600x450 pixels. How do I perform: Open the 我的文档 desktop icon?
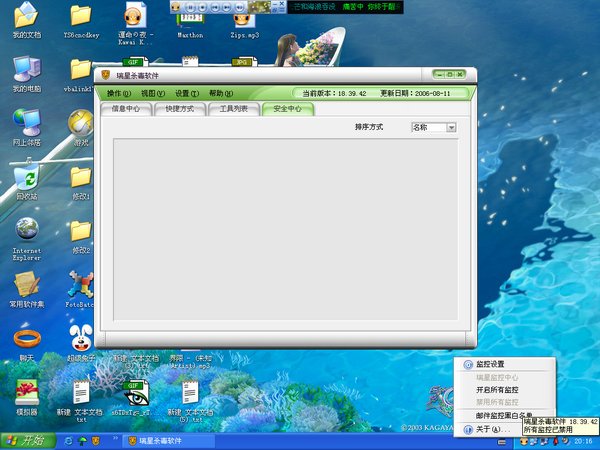click(x=26, y=20)
